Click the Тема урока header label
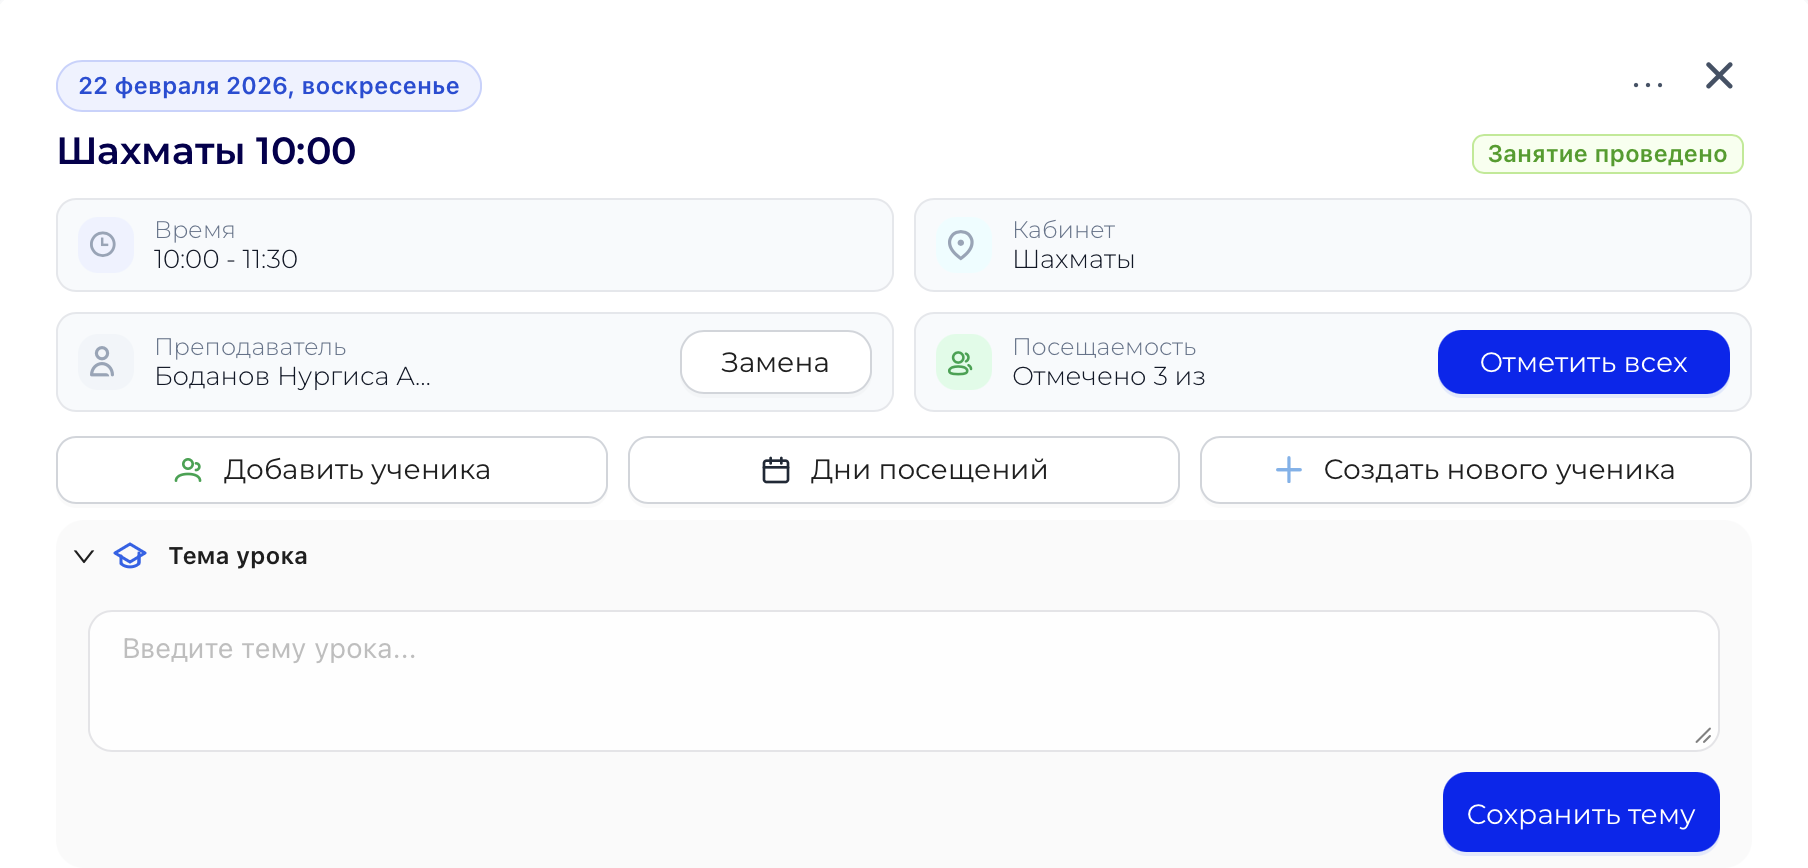This screenshot has height=868, width=1808. tap(238, 556)
